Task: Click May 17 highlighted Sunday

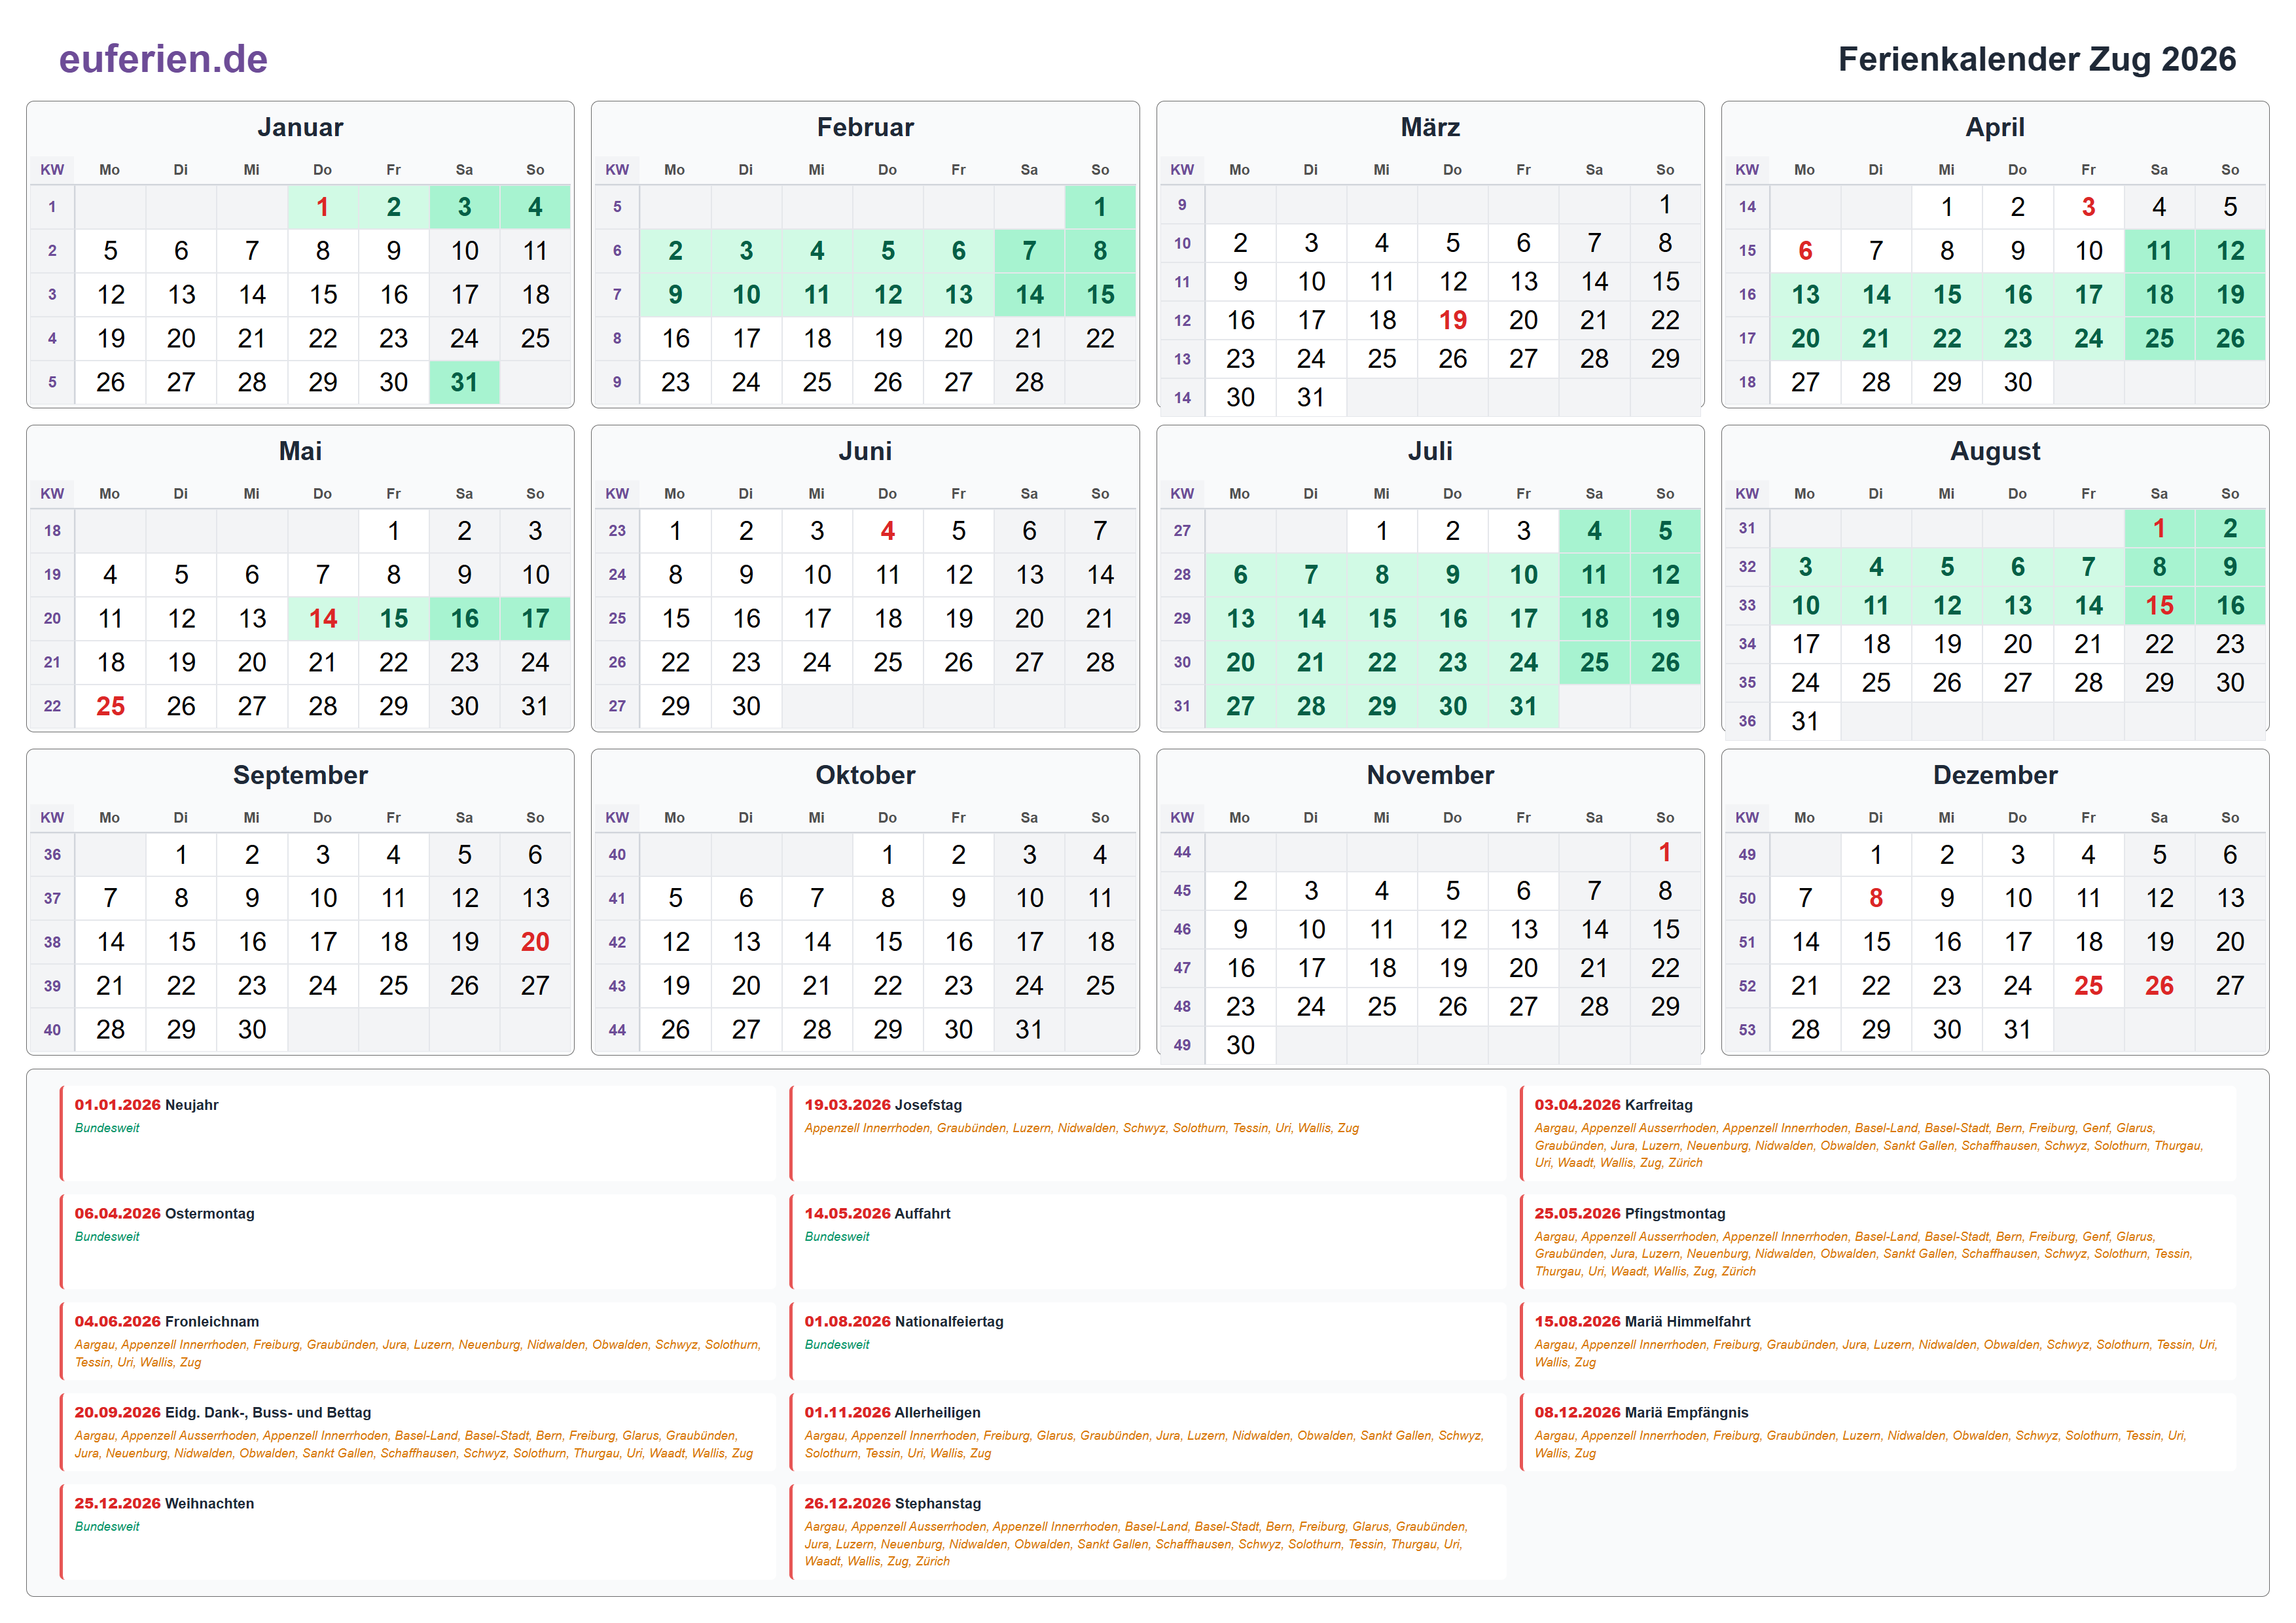Action: click(535, 619)
